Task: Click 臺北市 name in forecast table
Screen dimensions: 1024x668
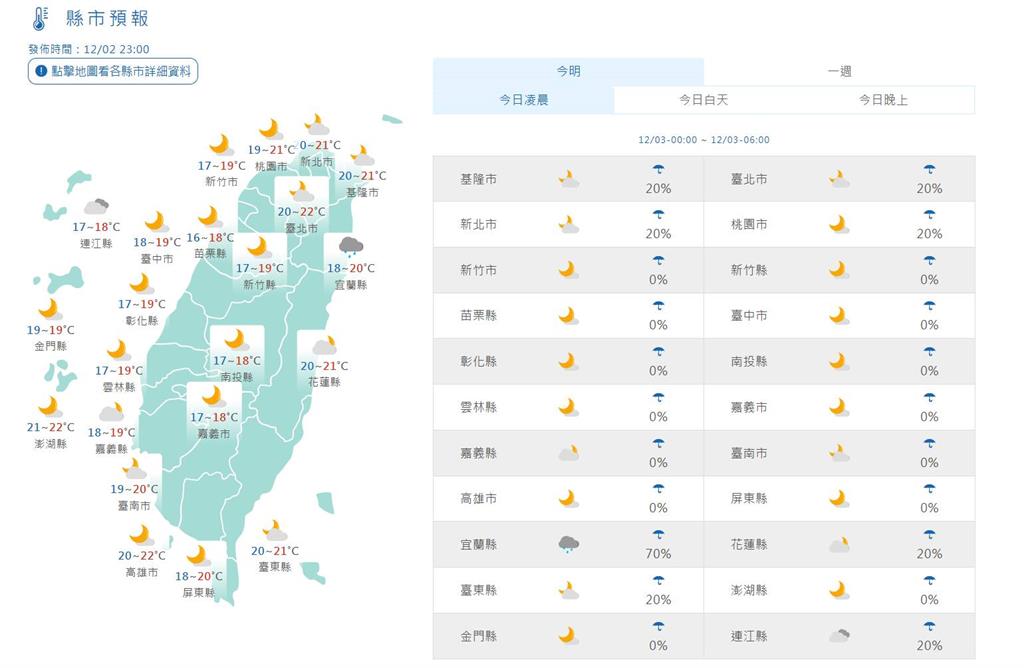Action: point(749,179)
